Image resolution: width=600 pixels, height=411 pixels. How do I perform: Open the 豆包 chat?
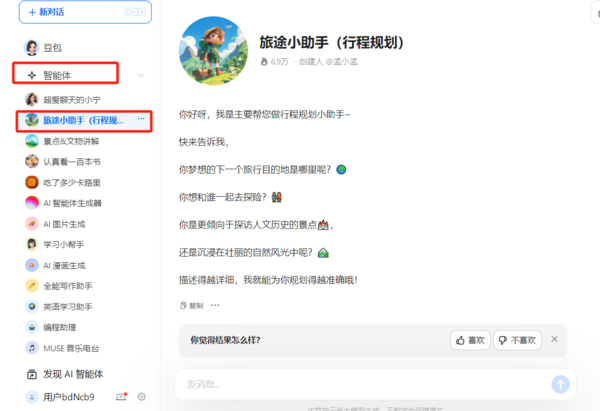click(52, 48)
